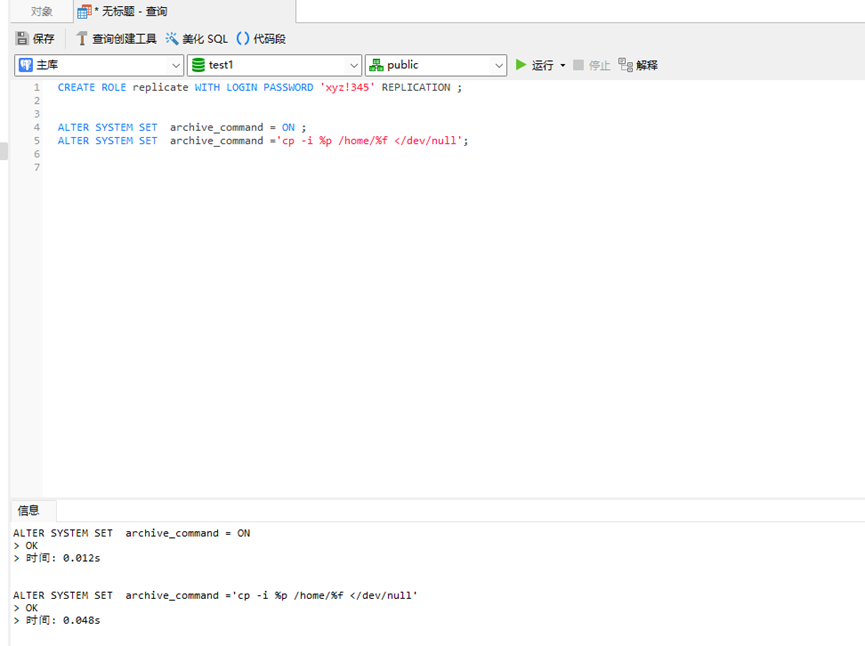Image resolution: width=865 pixels, height=646 pixels.
Task: Click line number 7 in the gutter
Action: pos(37,167)
